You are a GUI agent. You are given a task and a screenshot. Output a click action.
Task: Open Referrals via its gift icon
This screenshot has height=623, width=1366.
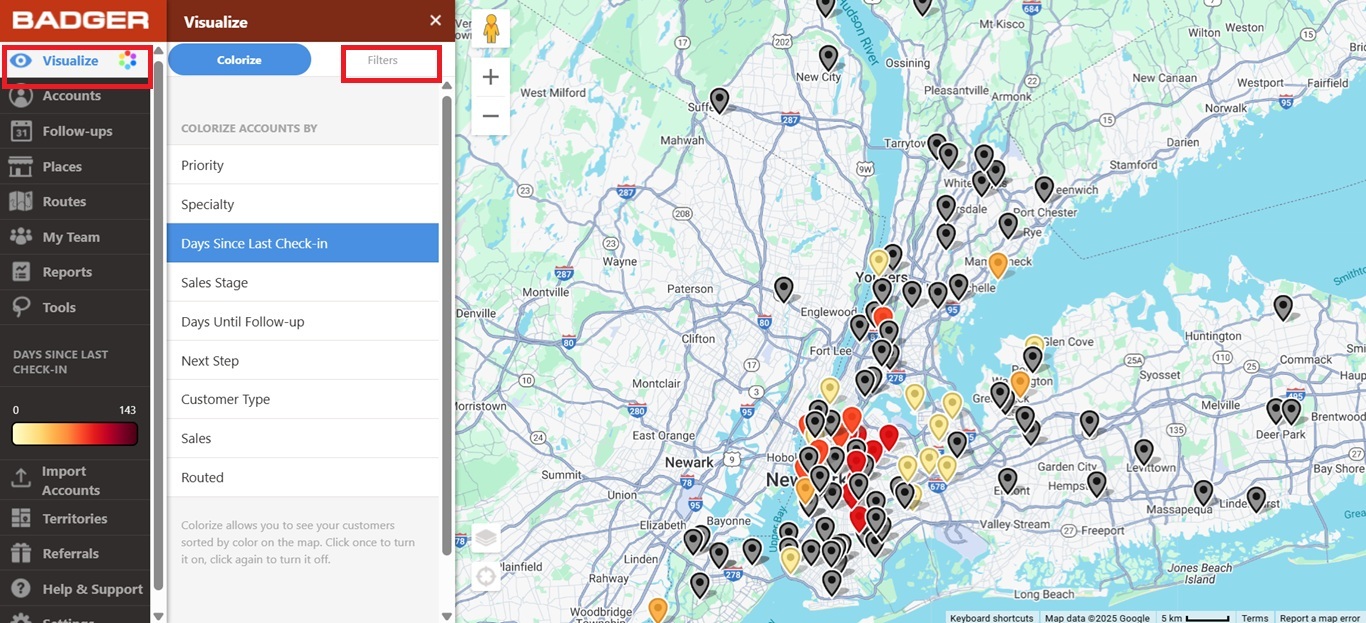pyautogui.click(x=21, y=553)
